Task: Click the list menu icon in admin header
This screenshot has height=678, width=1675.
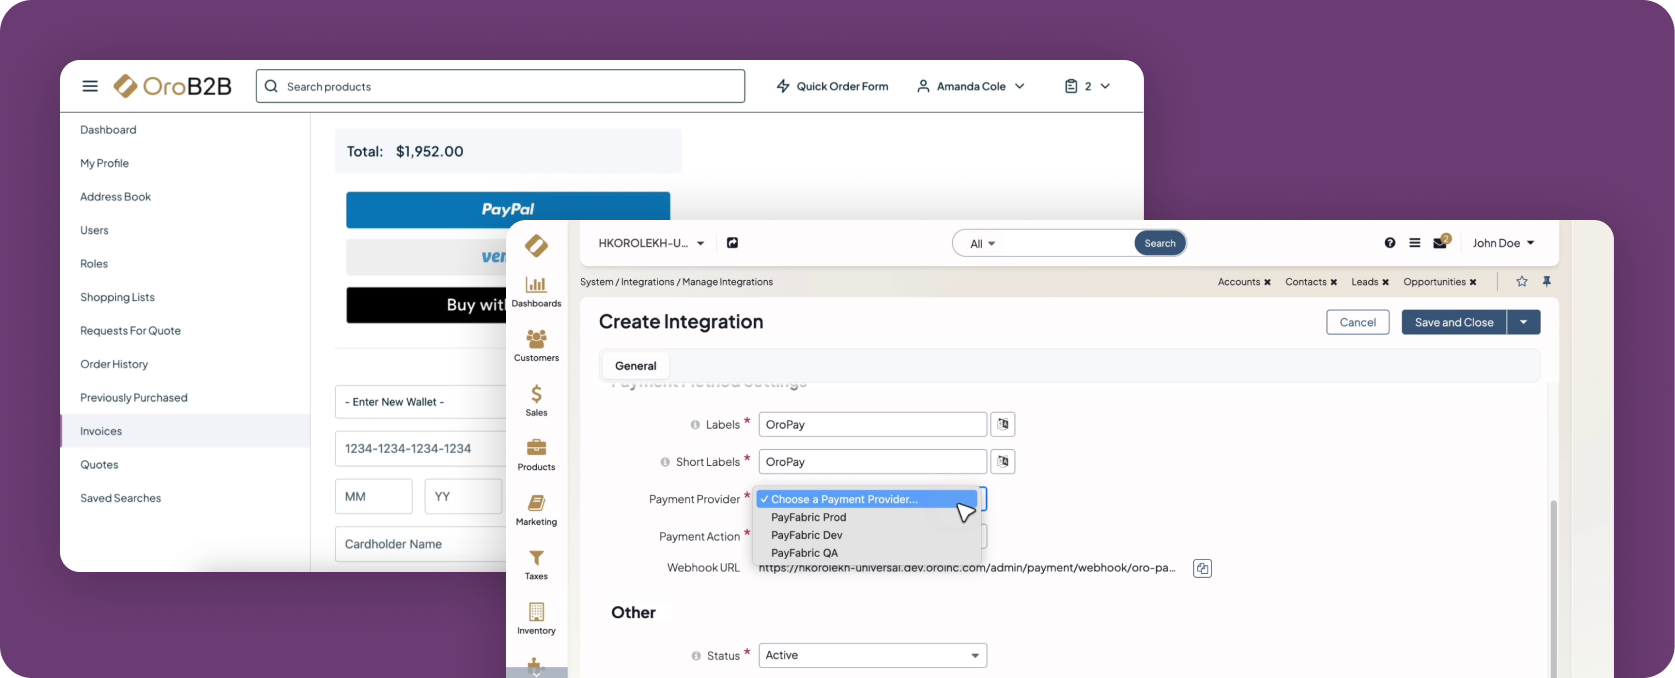Action: [x=1415, y=243]
